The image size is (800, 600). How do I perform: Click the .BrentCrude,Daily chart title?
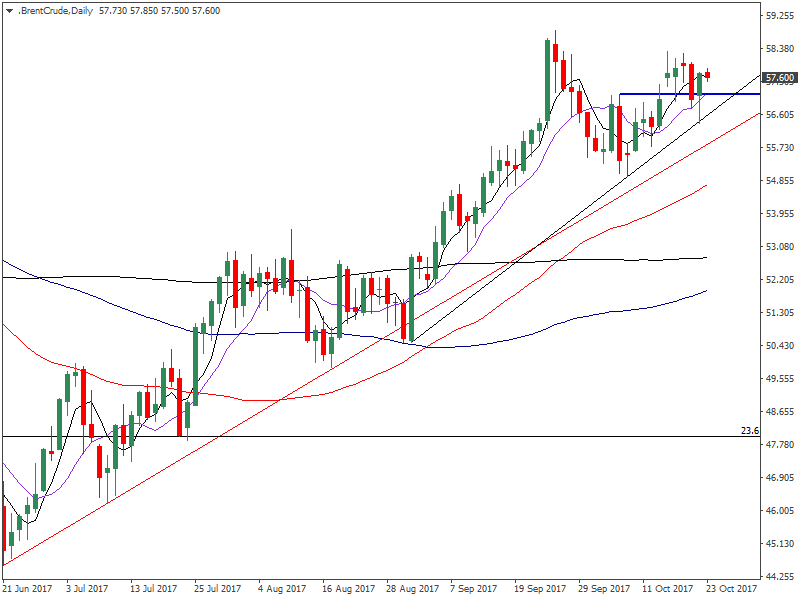[55, 9]
